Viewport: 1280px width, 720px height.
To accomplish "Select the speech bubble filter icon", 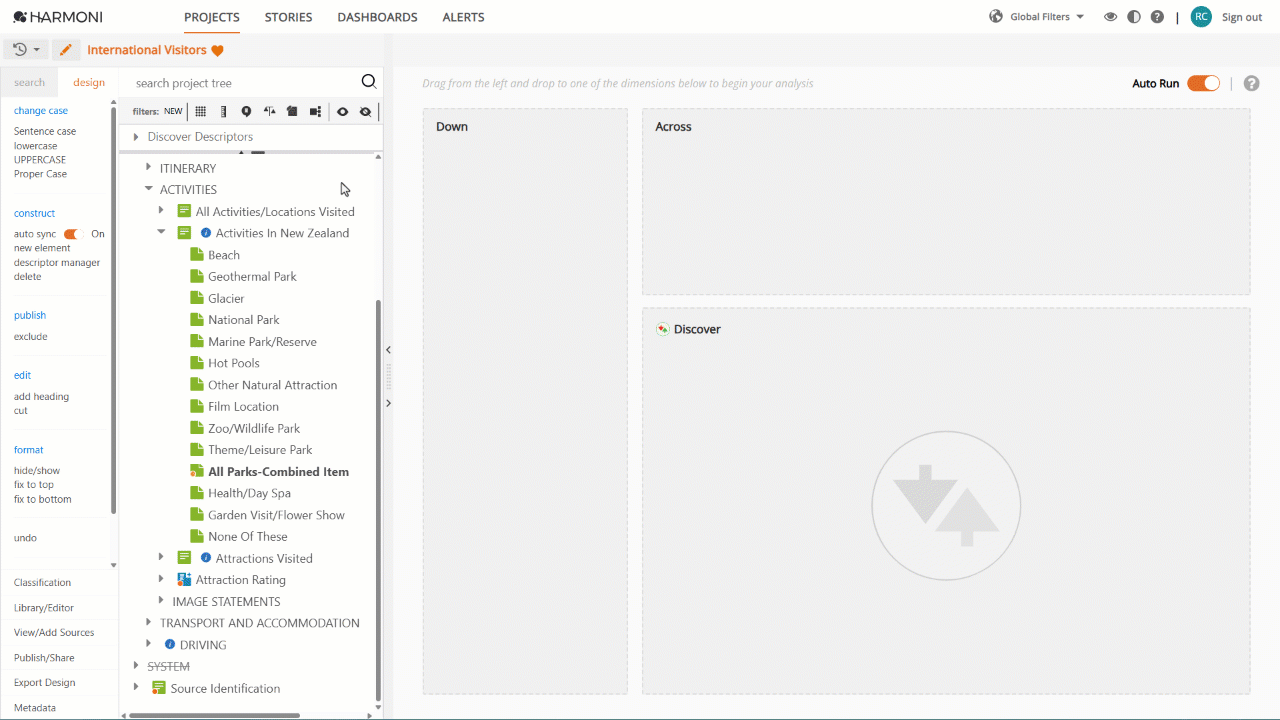I will click(246, 112).
